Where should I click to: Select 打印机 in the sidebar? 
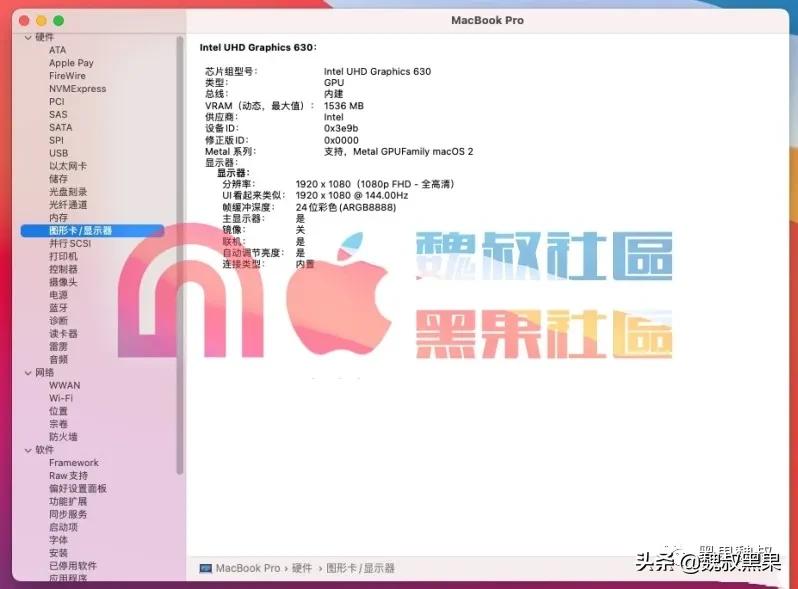[63, 256]
